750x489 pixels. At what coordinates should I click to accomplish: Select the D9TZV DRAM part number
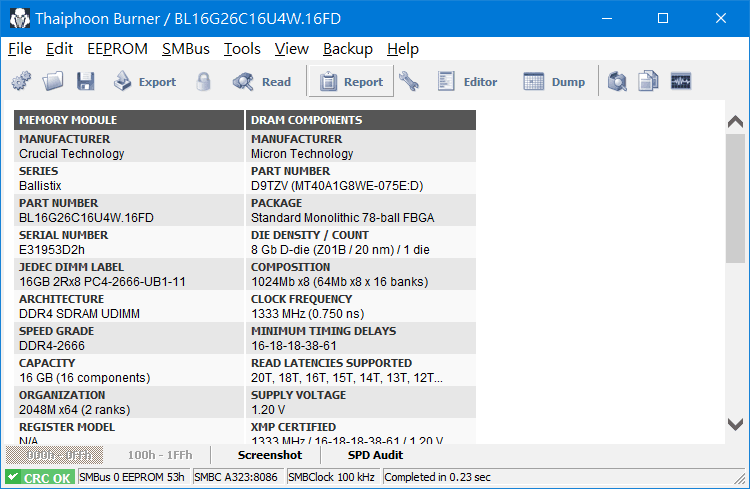[x=337, y=186]
